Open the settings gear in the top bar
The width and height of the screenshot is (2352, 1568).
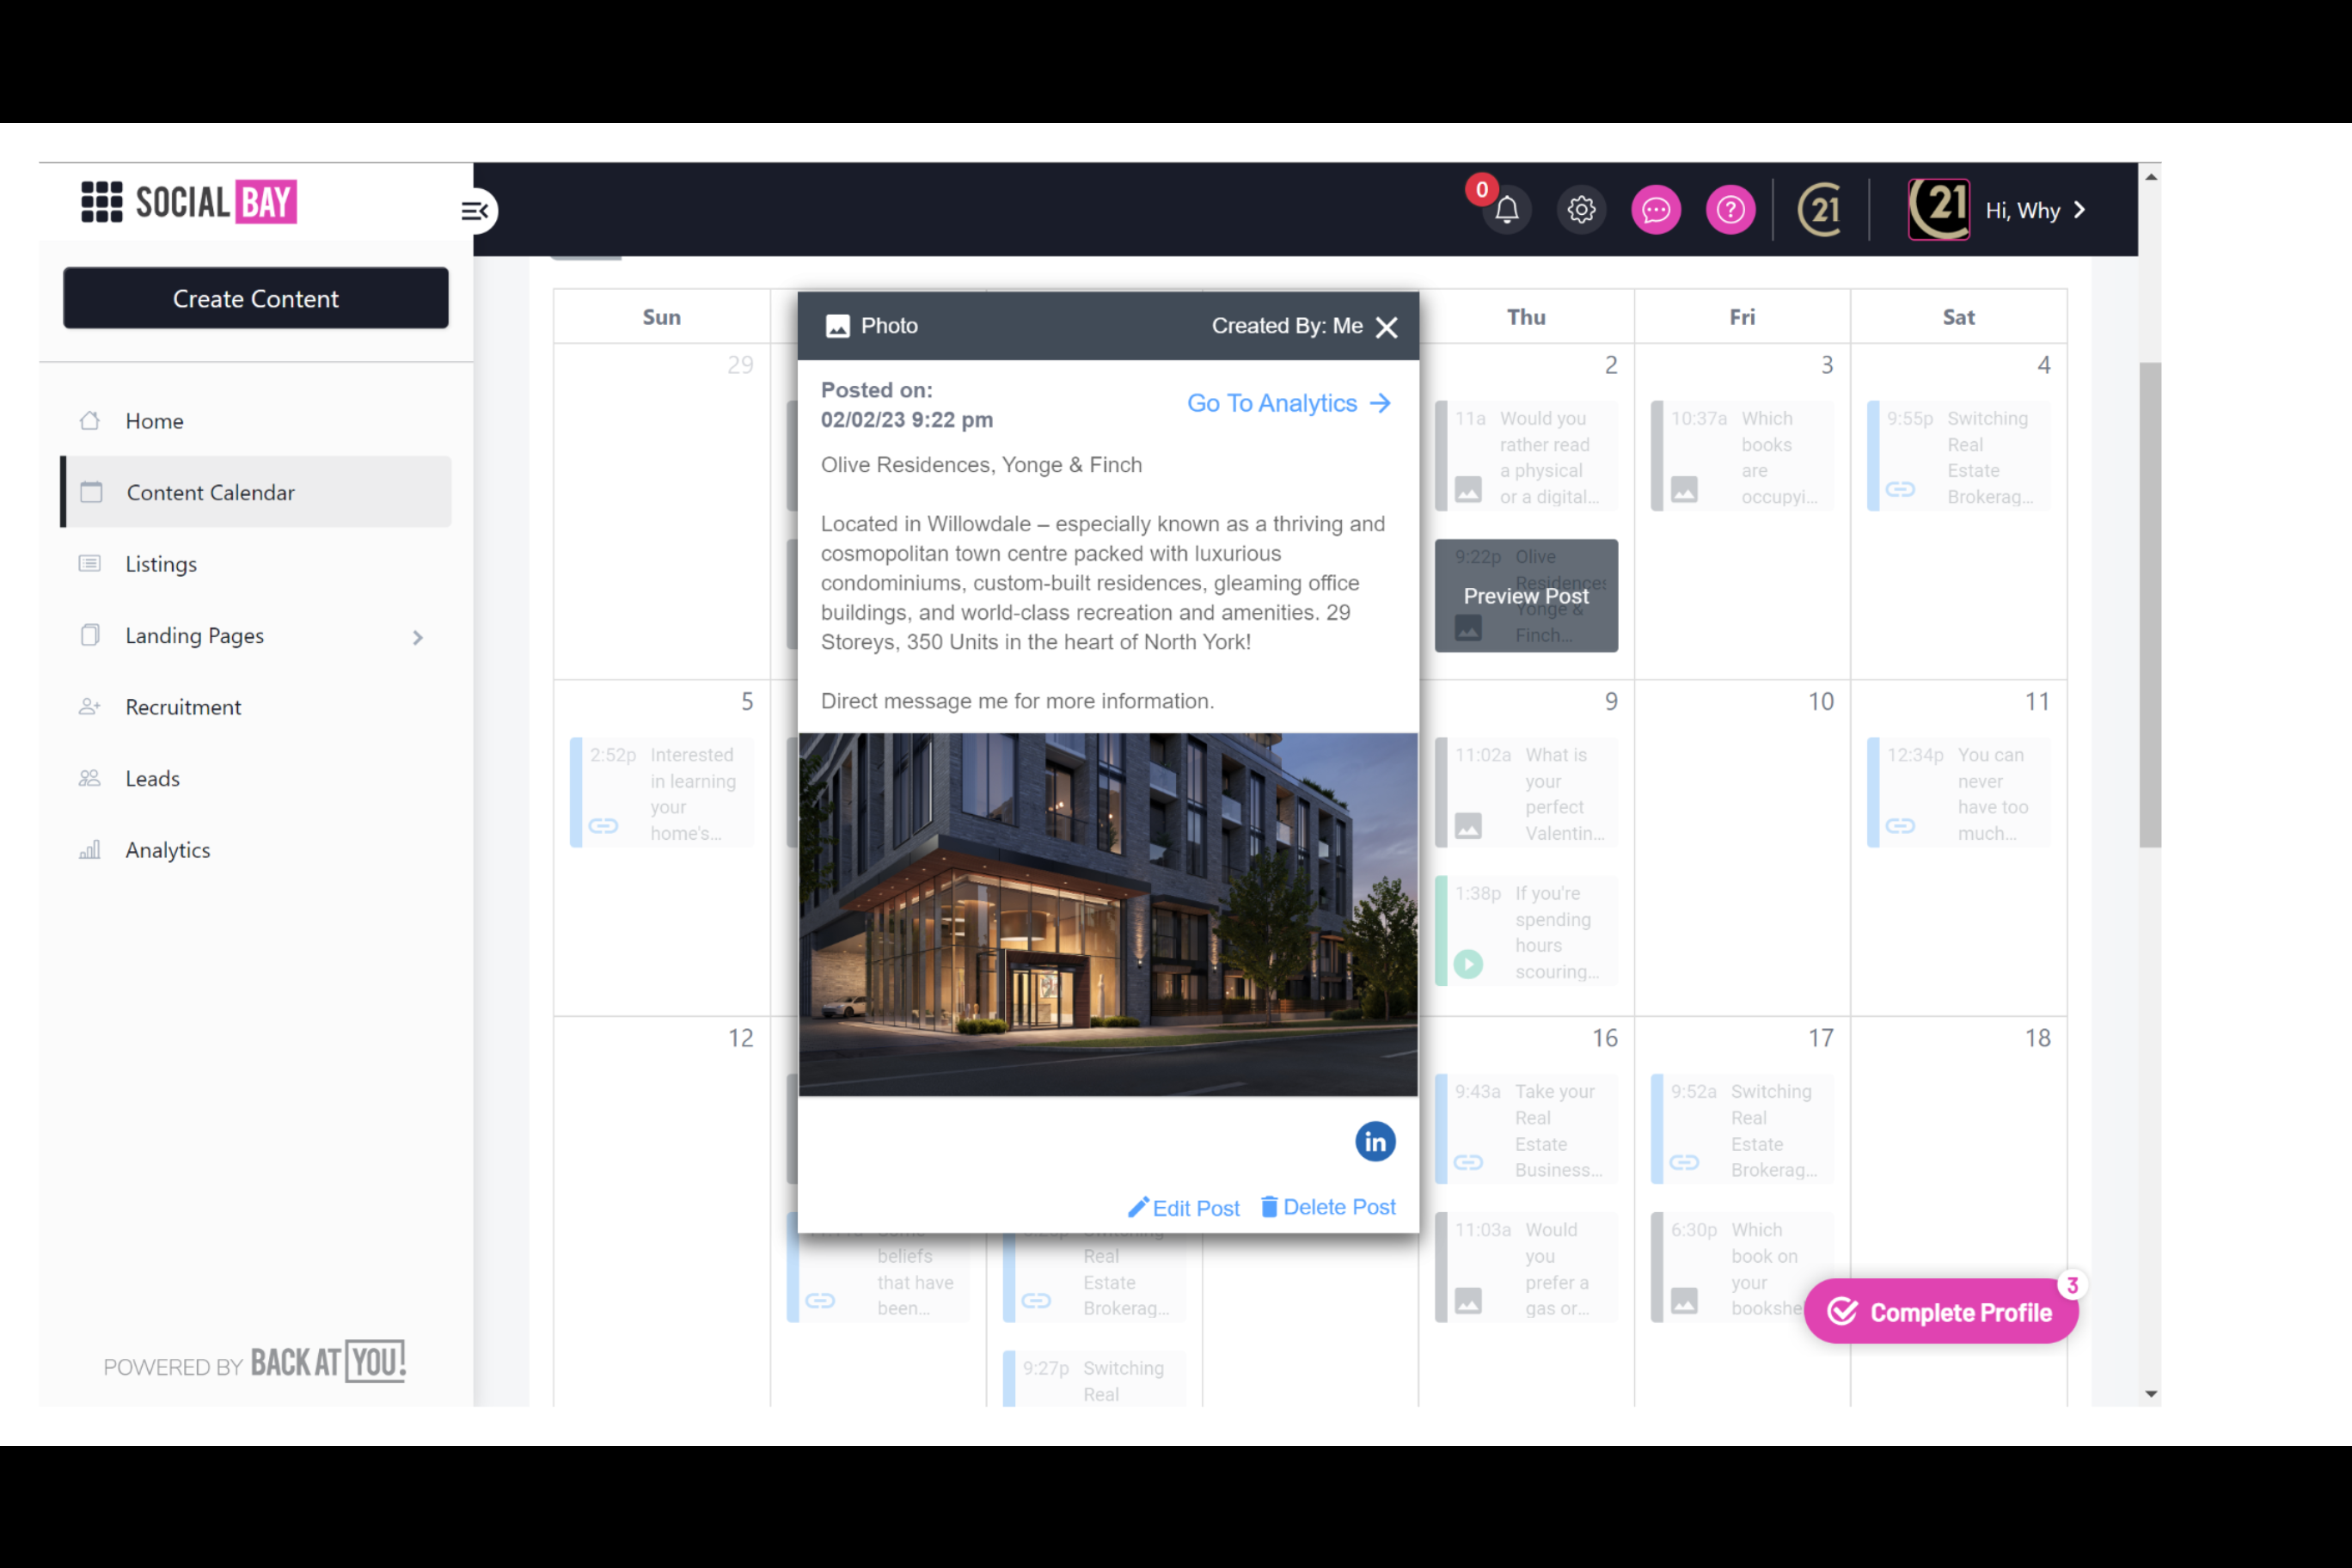pyautogui.click(x=1581, y=210)
